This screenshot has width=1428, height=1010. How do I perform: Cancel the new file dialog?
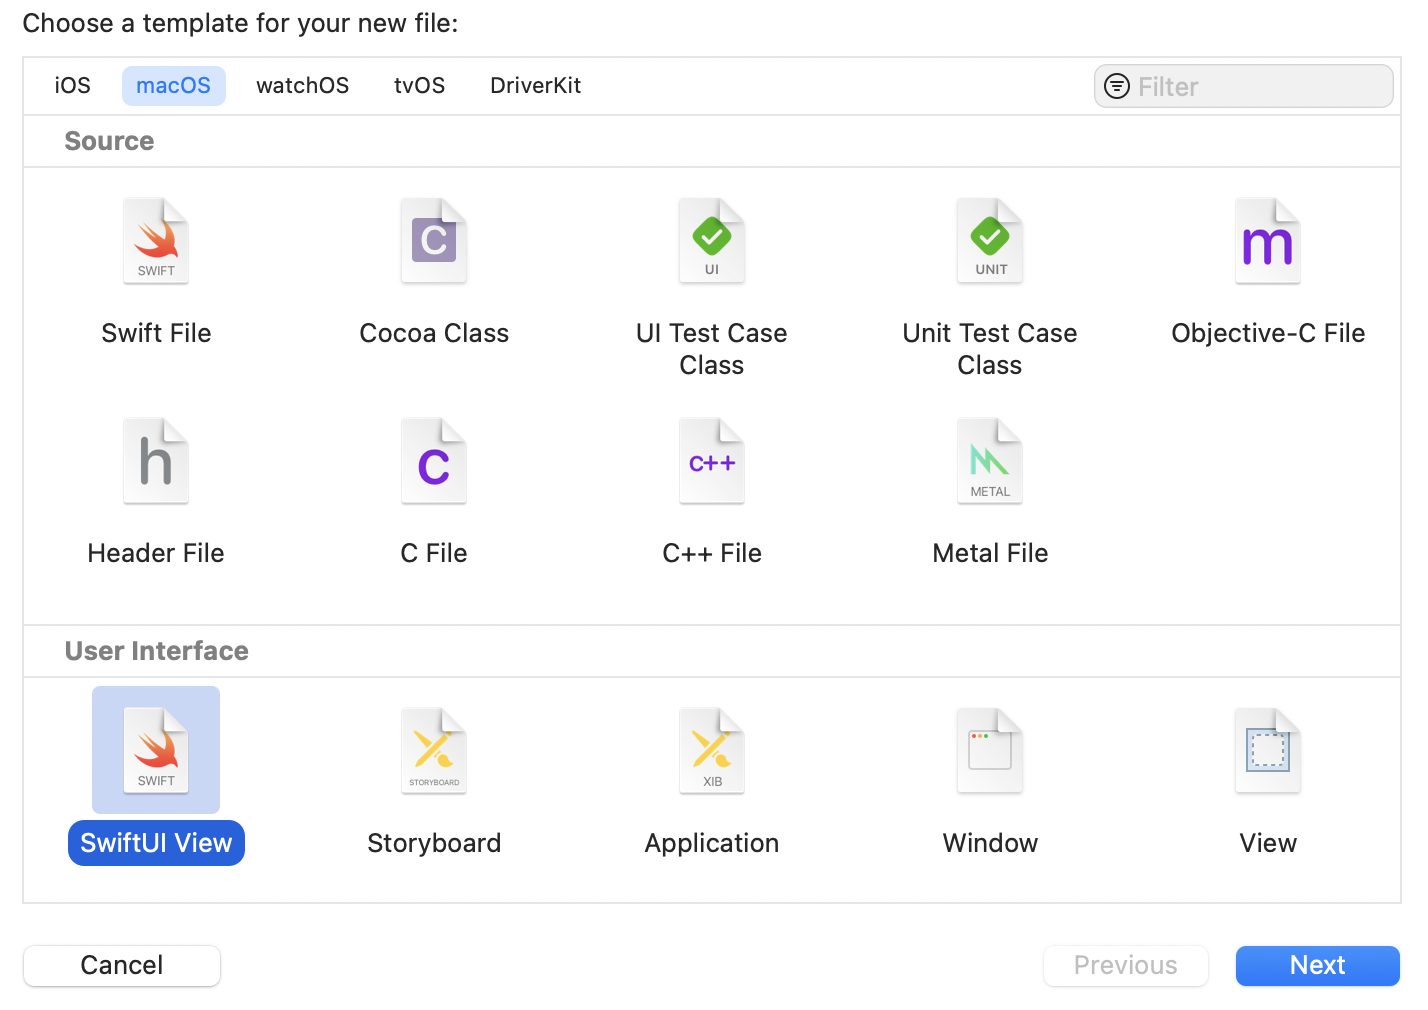[x=122, y=965]
